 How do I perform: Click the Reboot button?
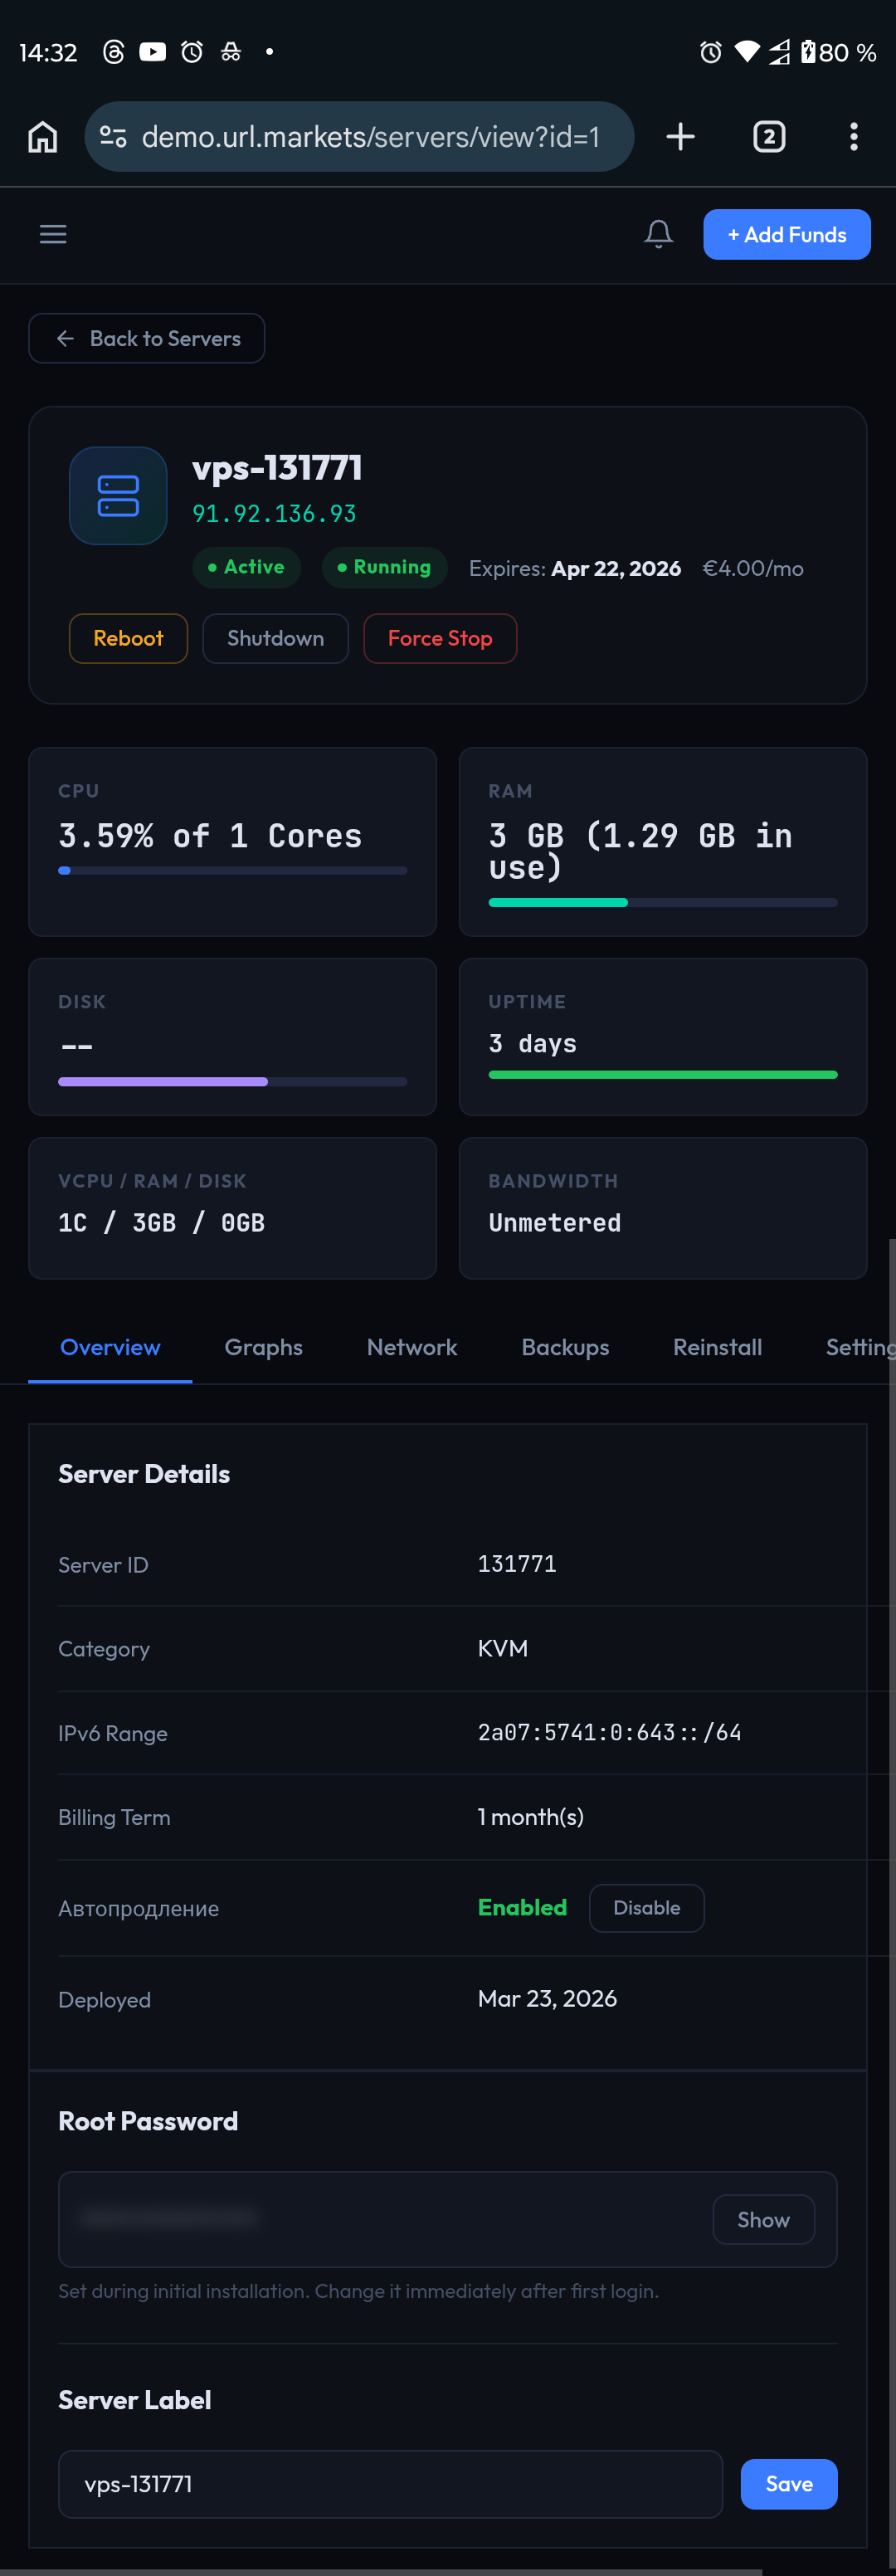(128, 638)
